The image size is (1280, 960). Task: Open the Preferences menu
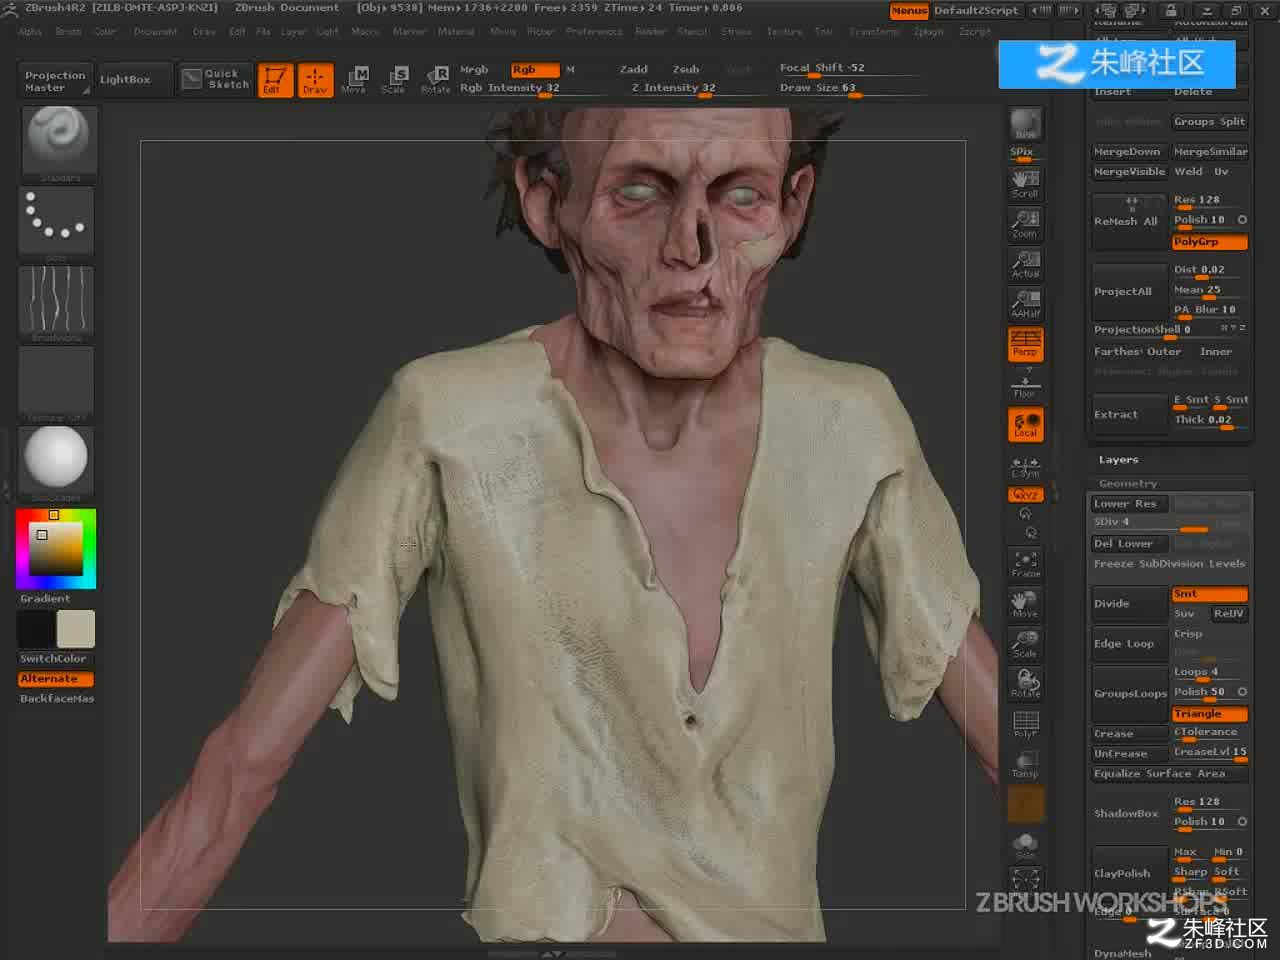[594, 32]
